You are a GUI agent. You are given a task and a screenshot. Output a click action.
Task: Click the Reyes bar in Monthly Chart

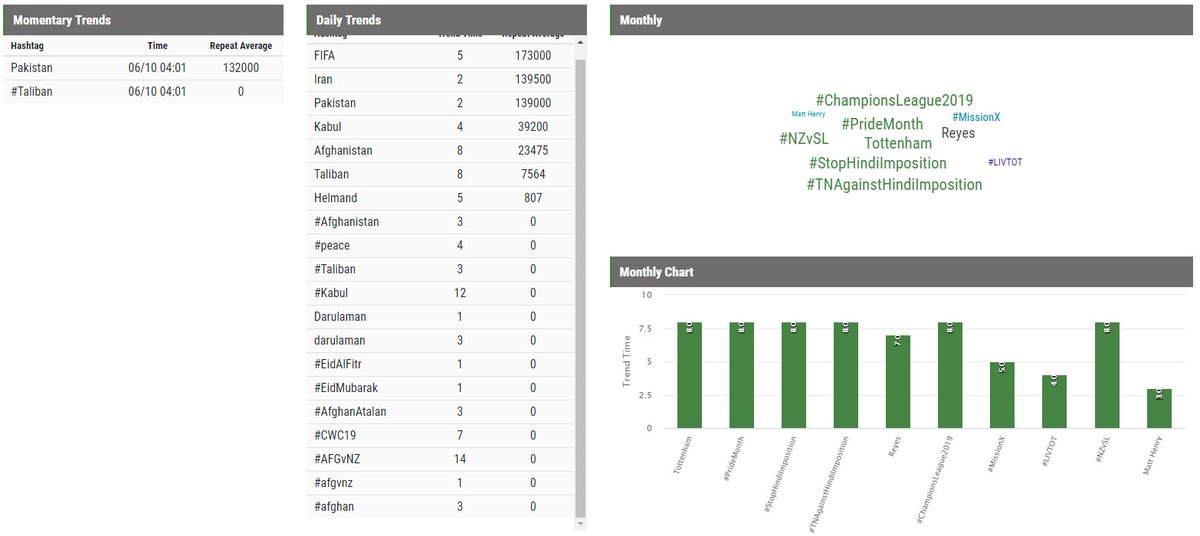(x=898, y=382)
